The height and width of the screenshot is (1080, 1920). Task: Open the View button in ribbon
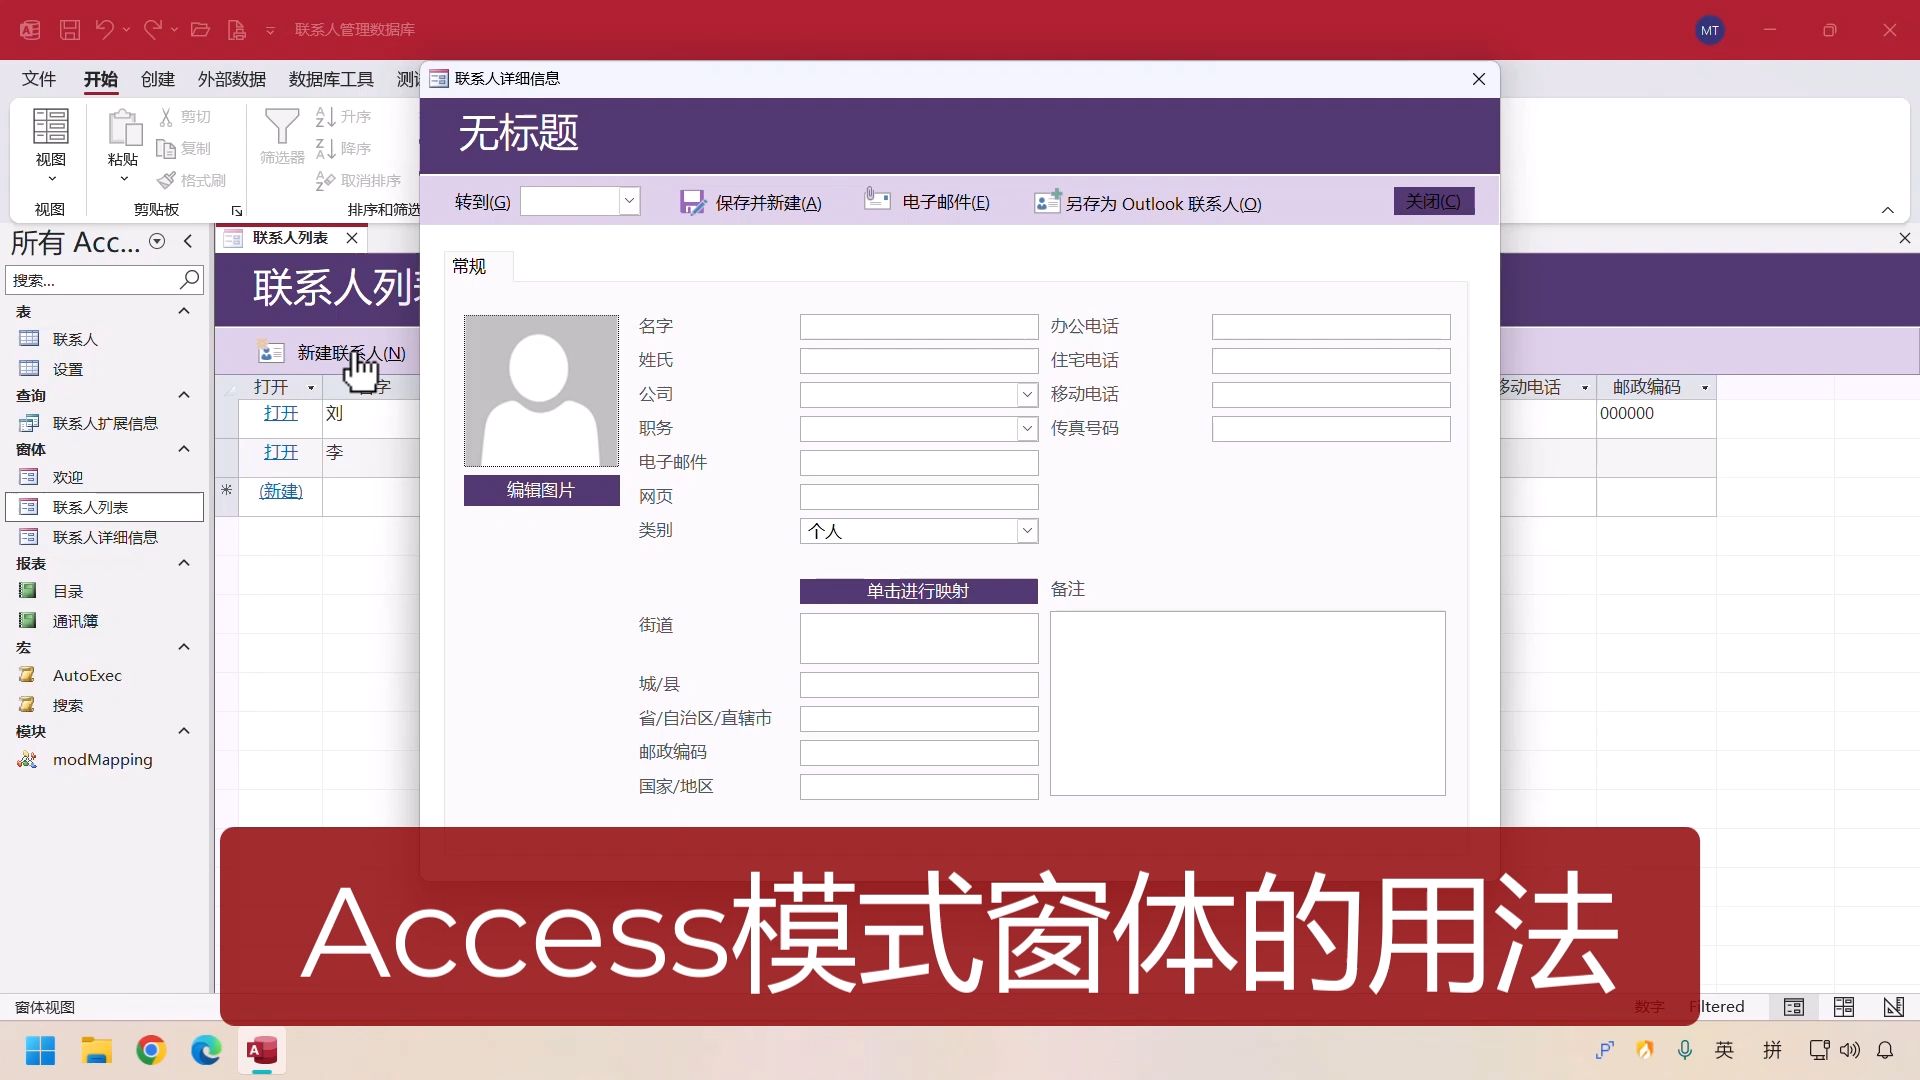[51, 146]
